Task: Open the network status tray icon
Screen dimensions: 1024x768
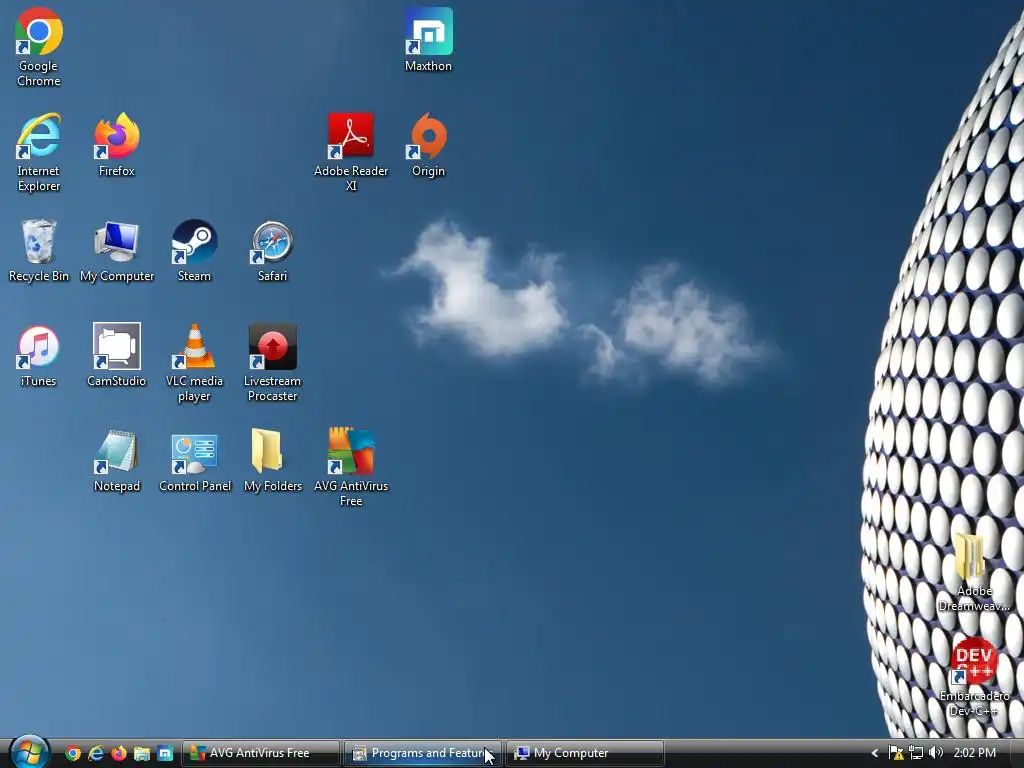Action: (916, 753)
